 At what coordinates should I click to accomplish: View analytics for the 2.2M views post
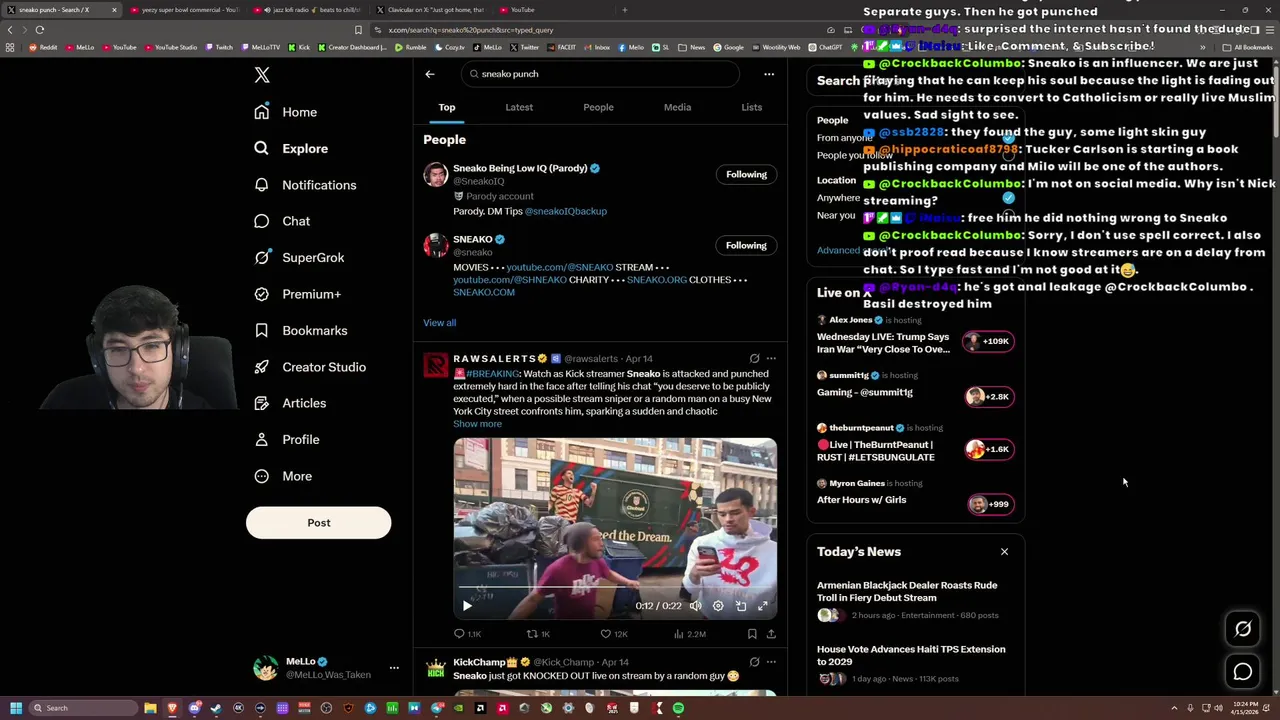coord(690,634)
